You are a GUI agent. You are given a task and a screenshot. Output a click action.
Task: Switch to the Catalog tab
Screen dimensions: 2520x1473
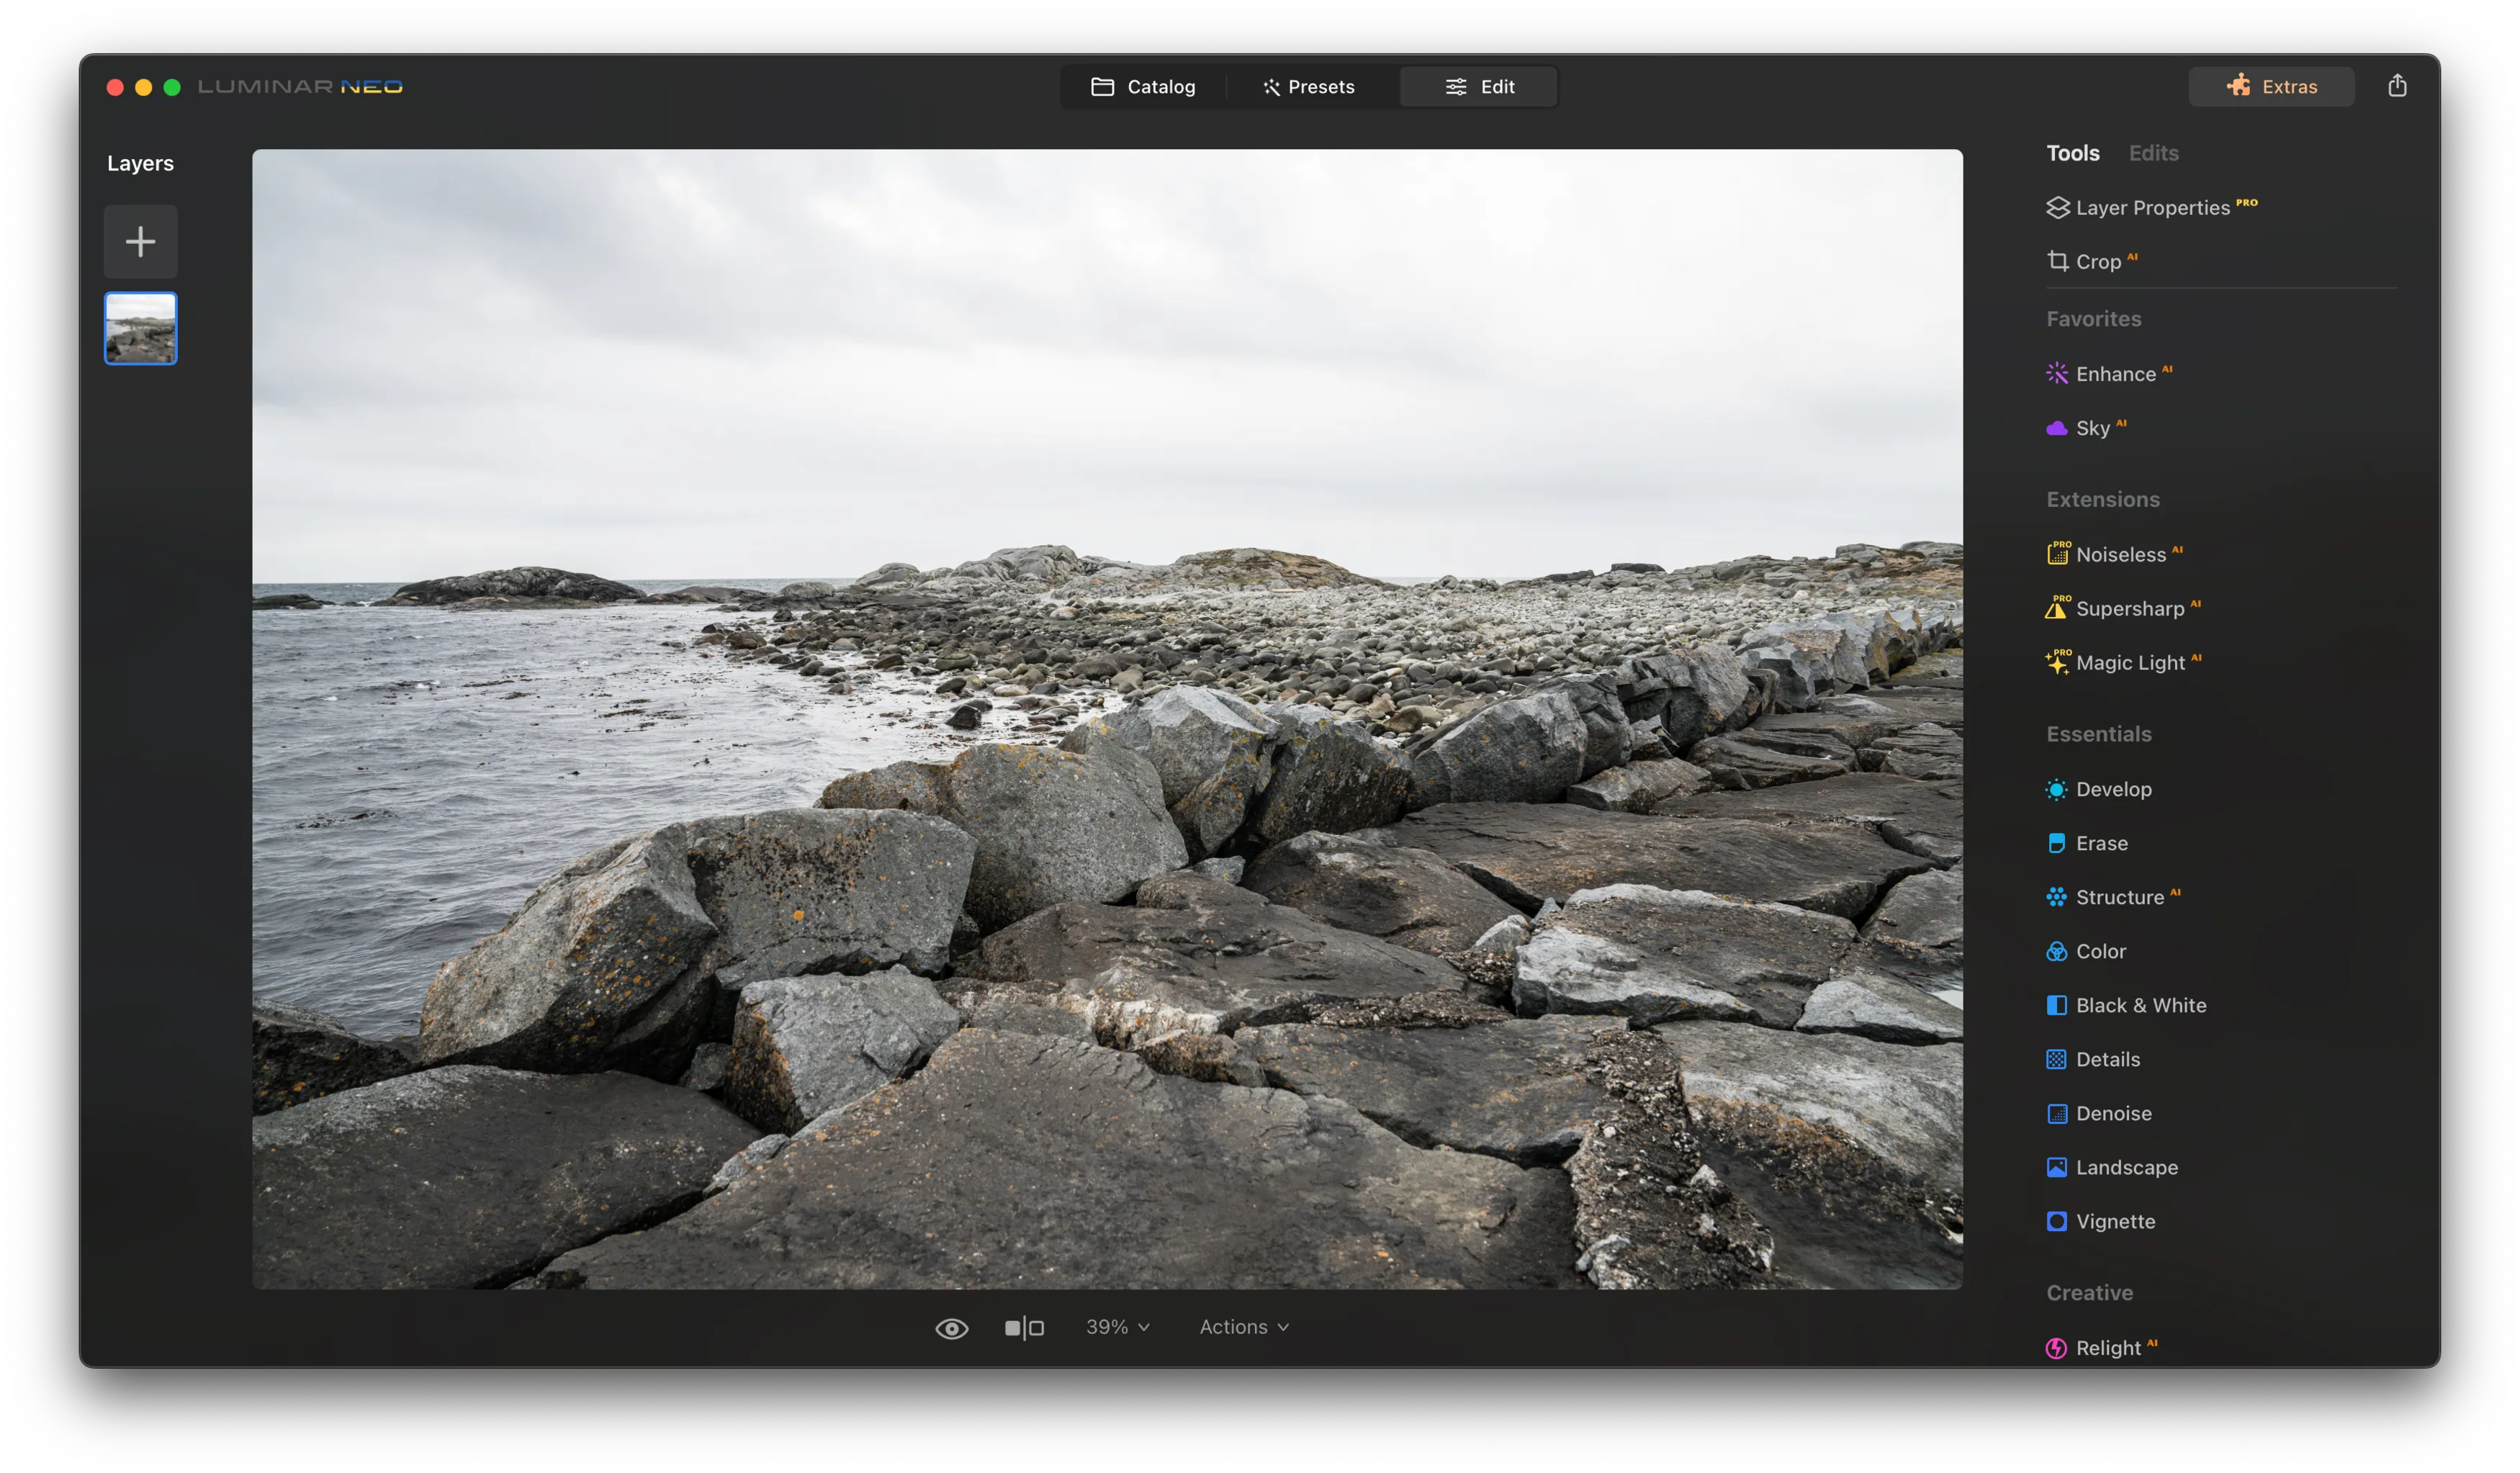pos(1143,87)
